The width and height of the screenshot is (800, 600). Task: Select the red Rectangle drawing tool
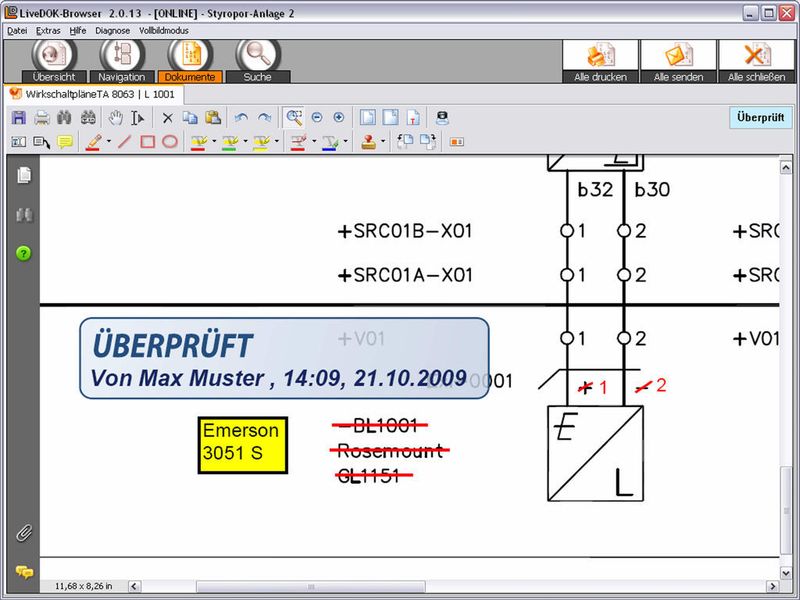[x=147, y=142]
